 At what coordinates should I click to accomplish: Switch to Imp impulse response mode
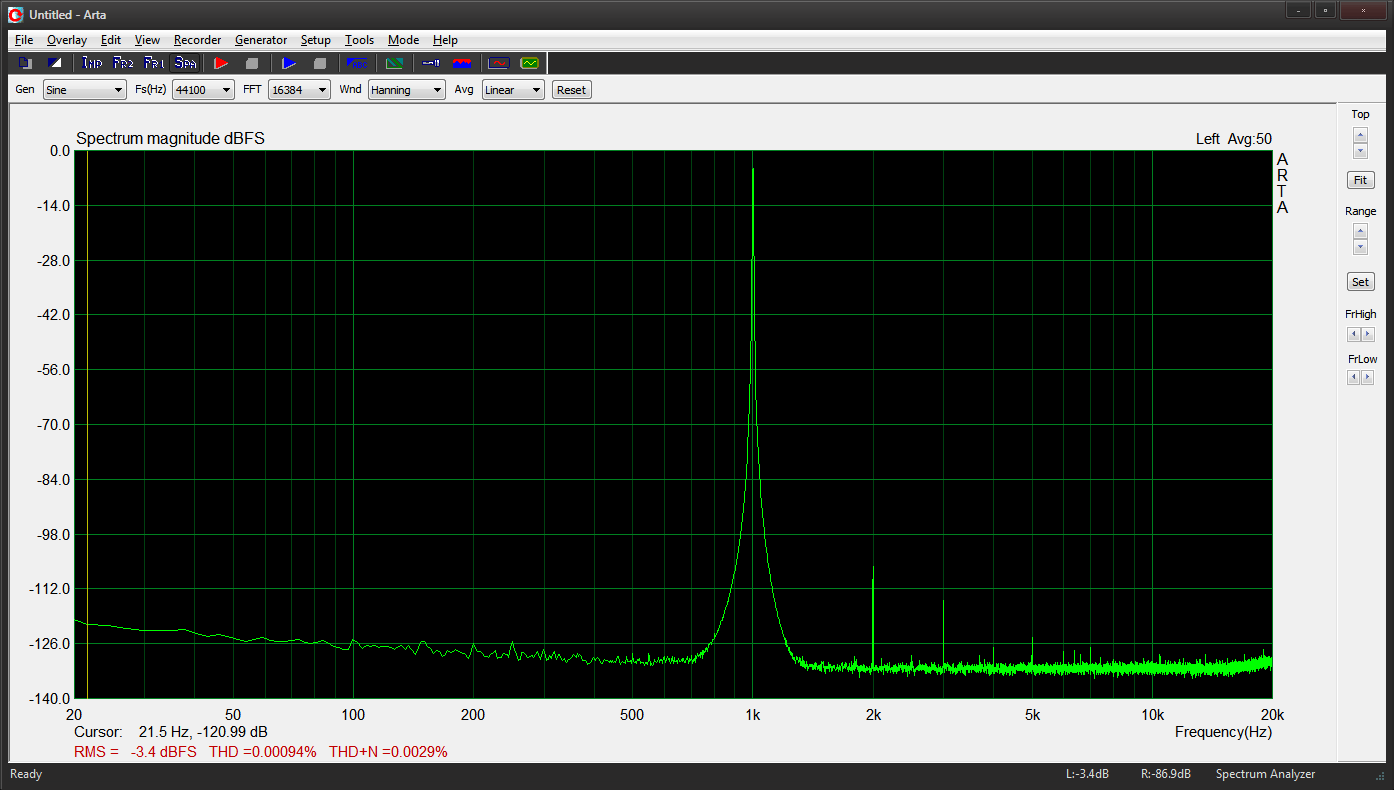point(92,63)
